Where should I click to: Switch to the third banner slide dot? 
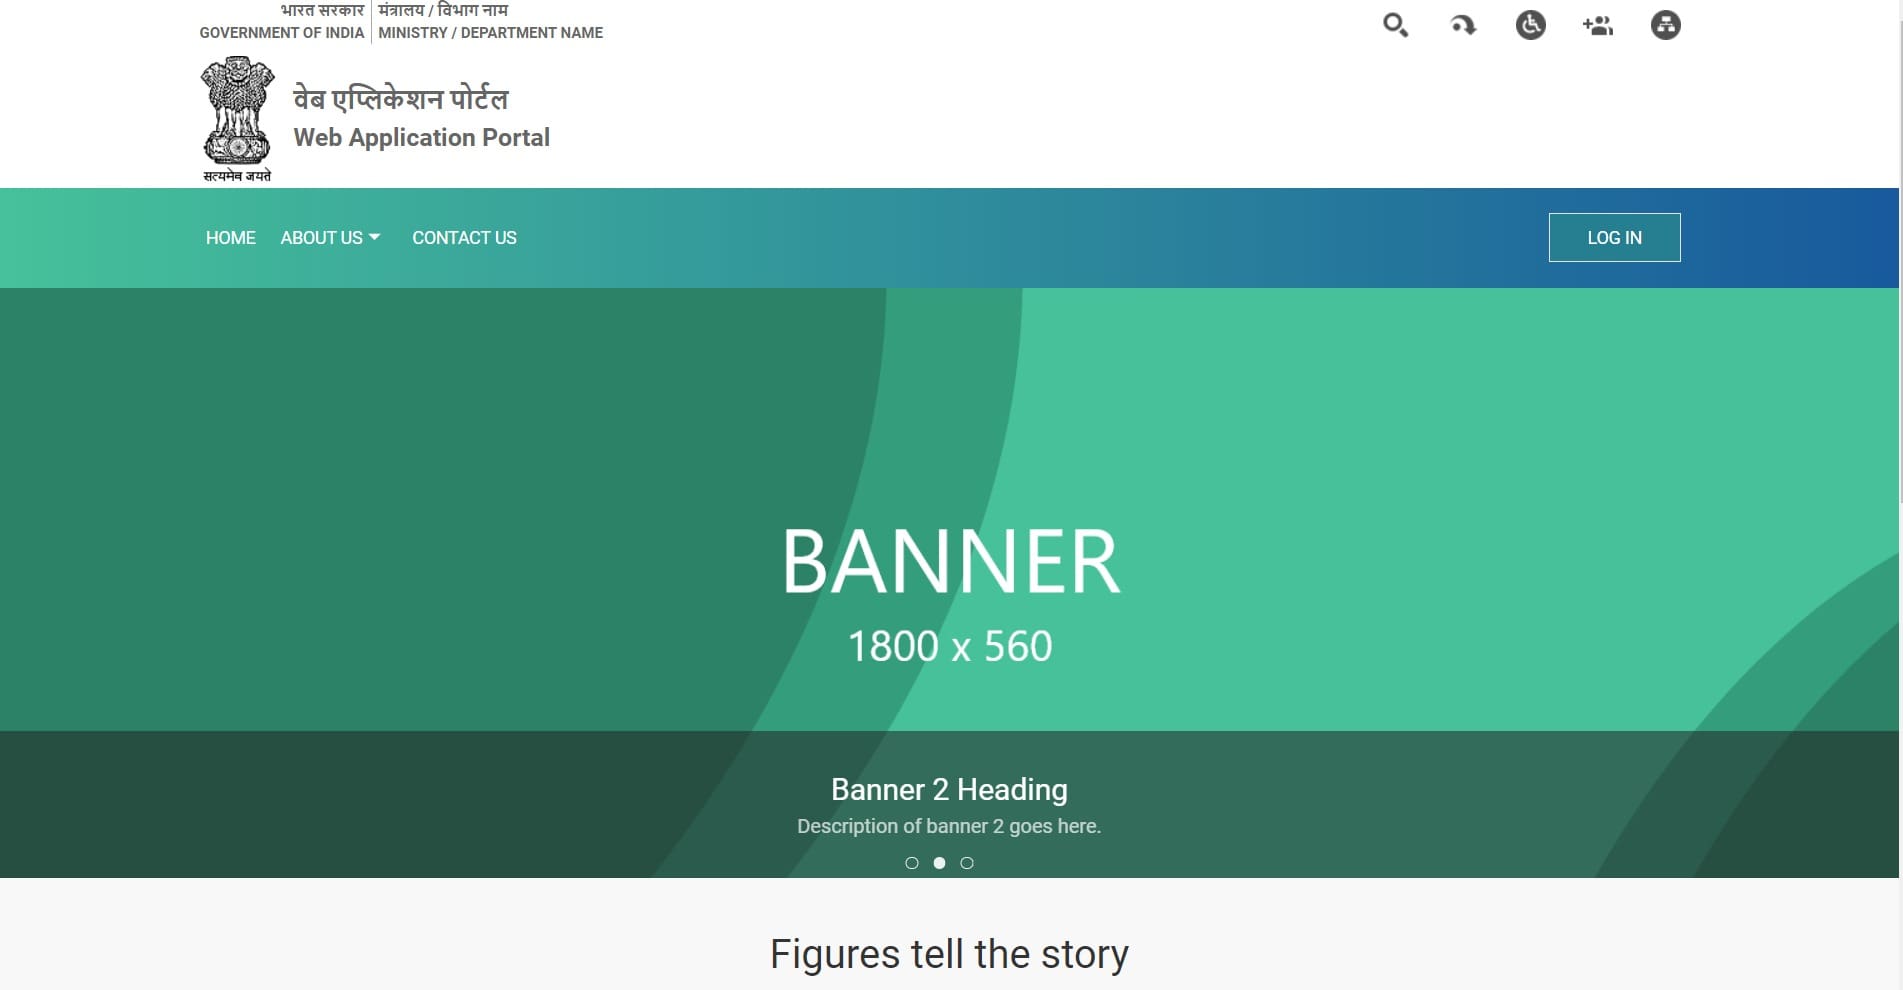[967, 863]
